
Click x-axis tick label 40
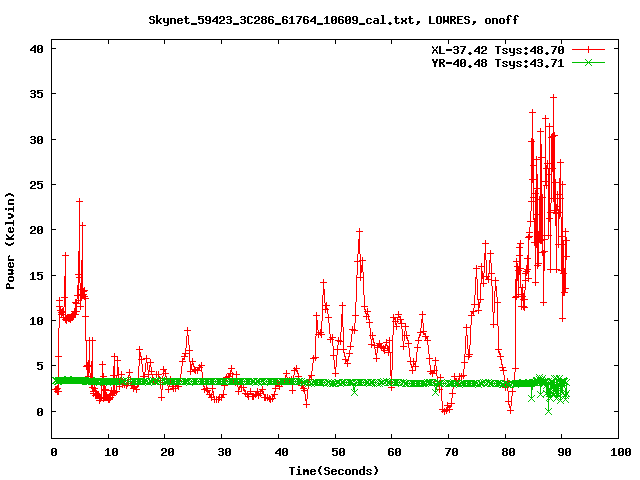(281, 452)
